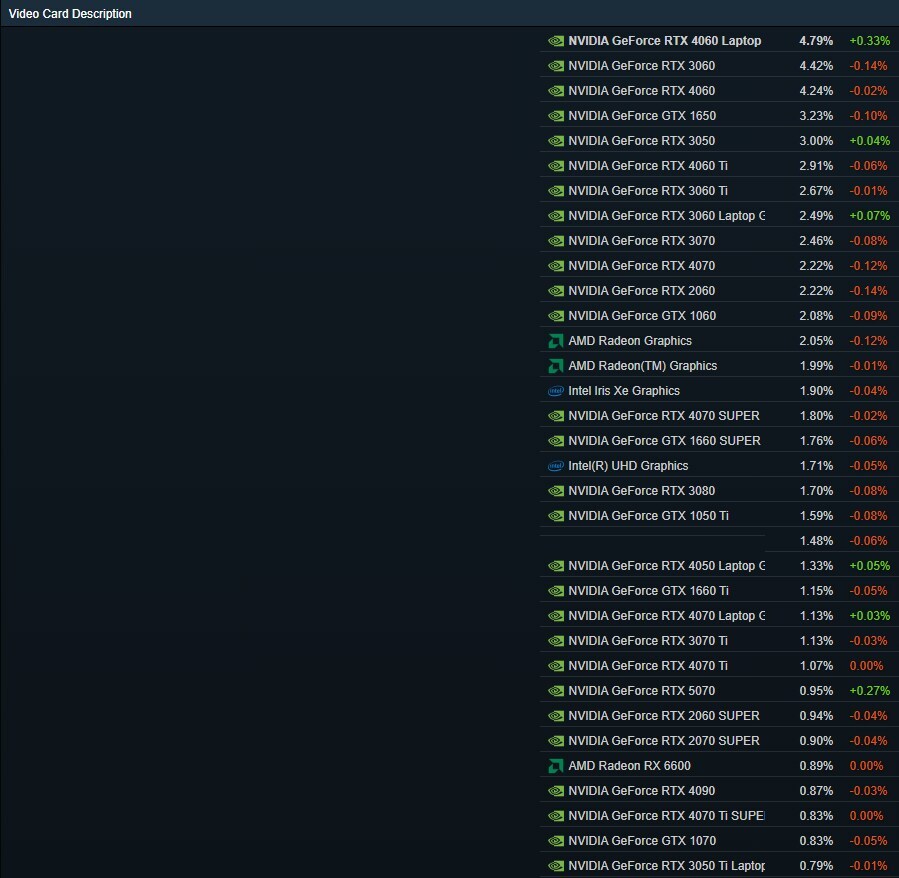Select the 1.33% share value
The image size is (899, 878).
[x=816, y=566]
